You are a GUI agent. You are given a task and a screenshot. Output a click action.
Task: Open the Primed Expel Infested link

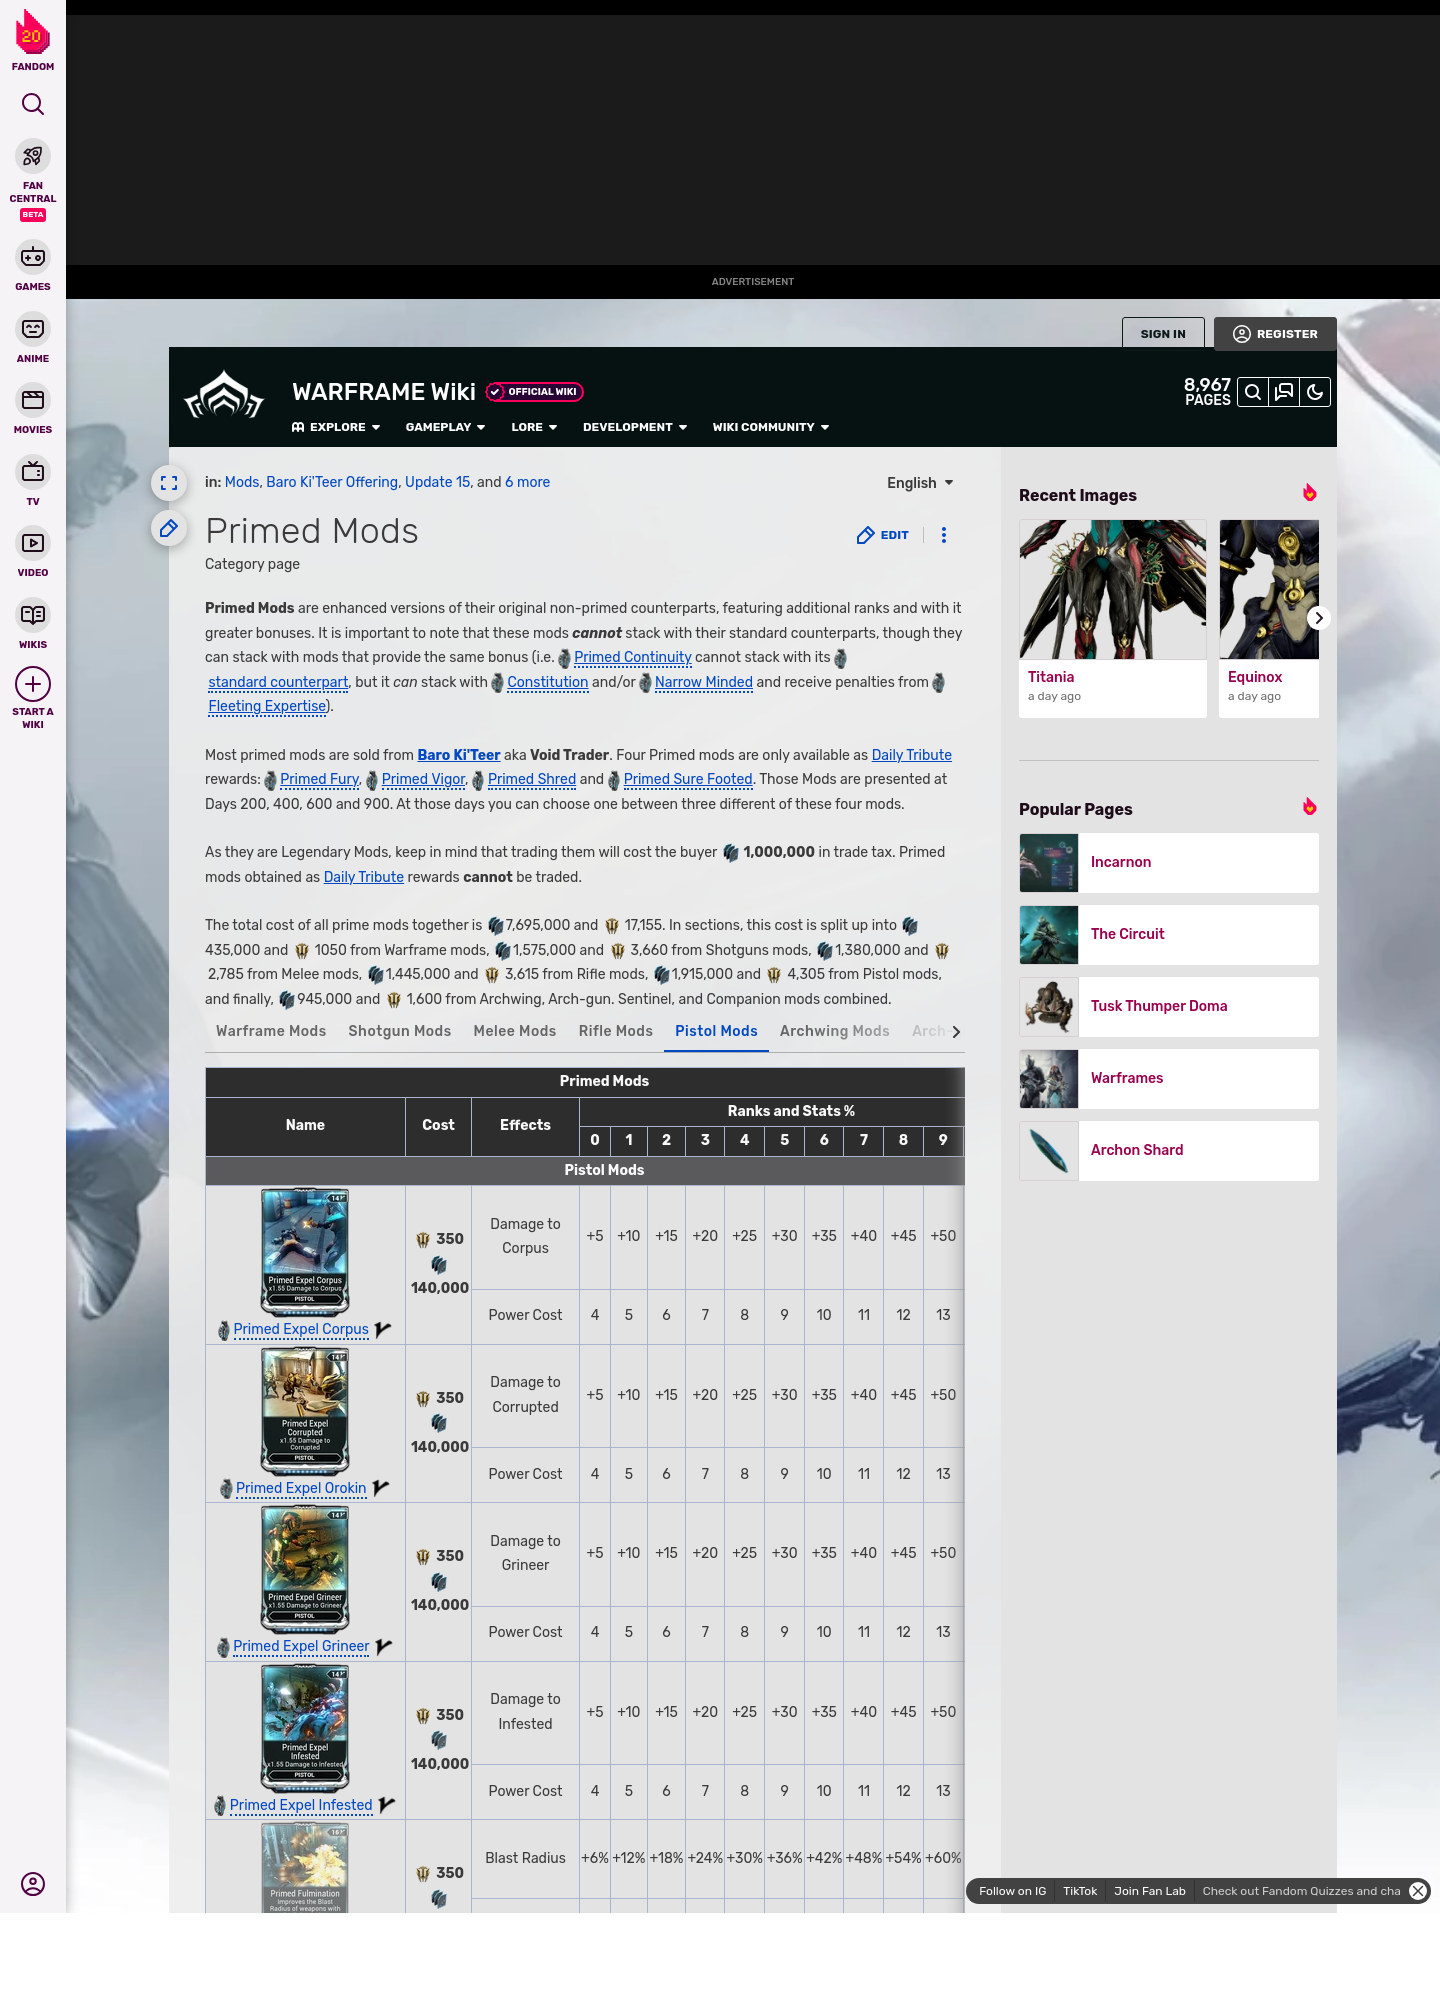(x=301, y=1805)
